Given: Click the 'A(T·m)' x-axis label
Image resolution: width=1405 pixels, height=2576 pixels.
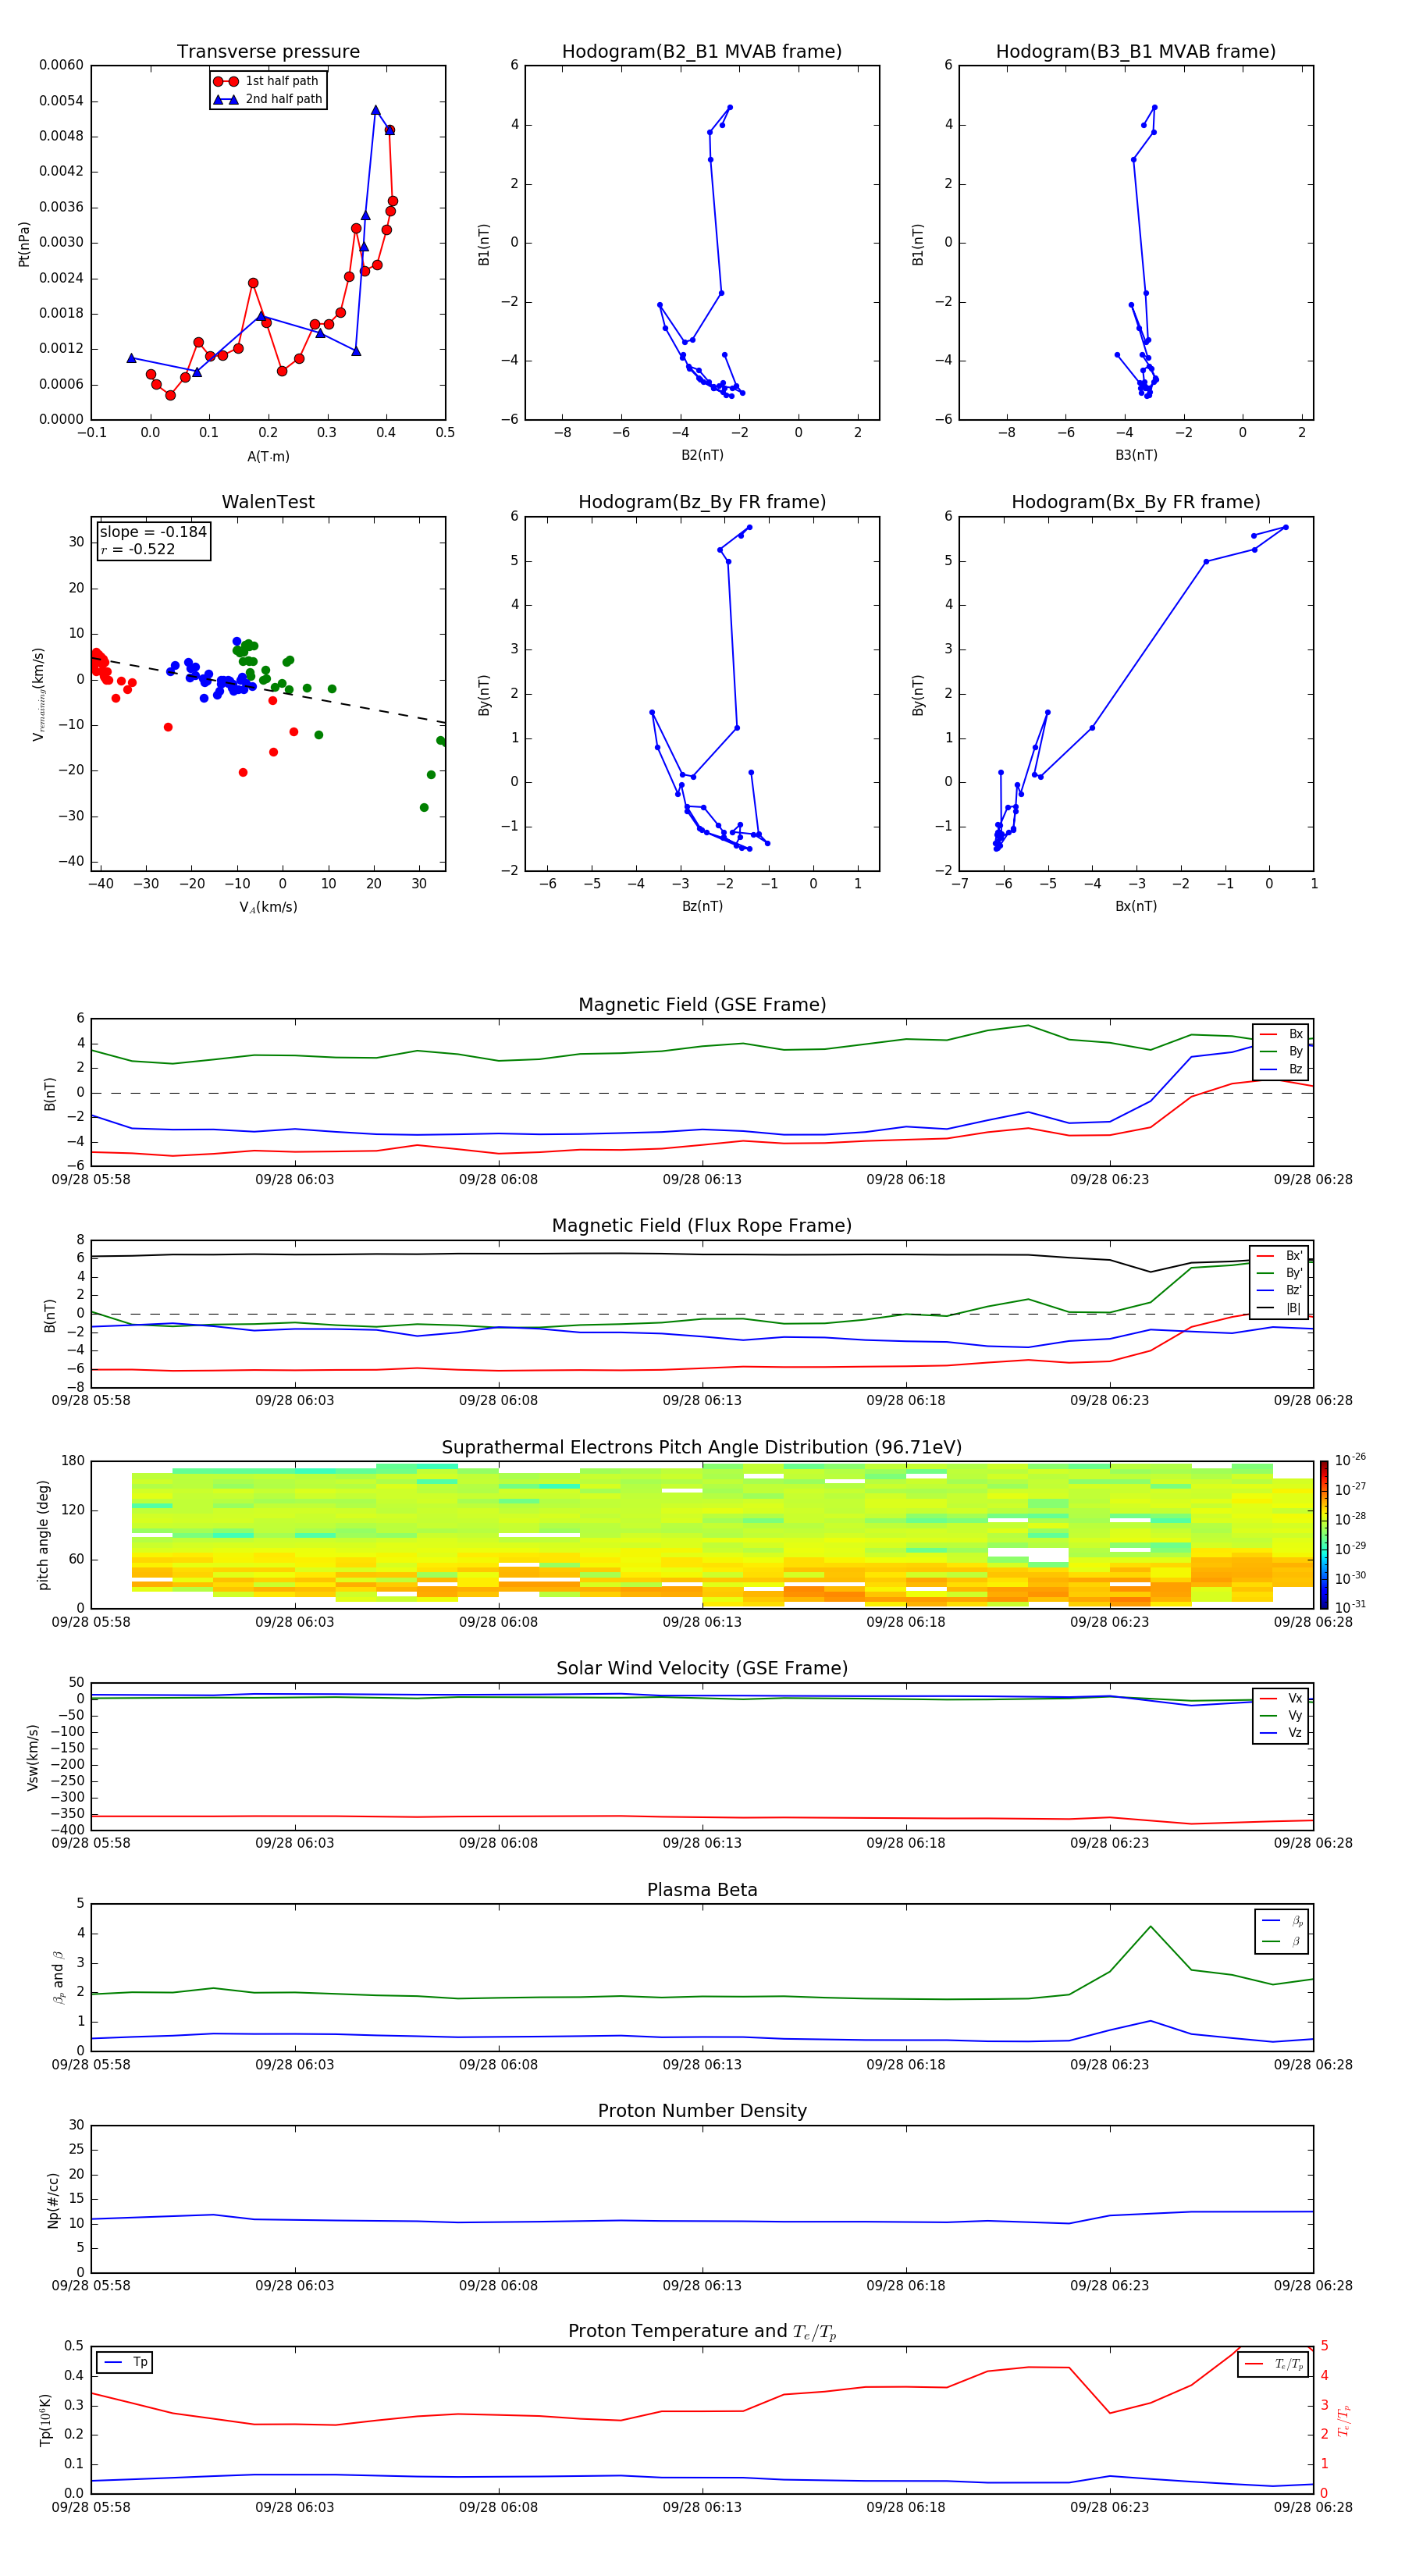Looking at the screenshot, I should tap(268, 456).
